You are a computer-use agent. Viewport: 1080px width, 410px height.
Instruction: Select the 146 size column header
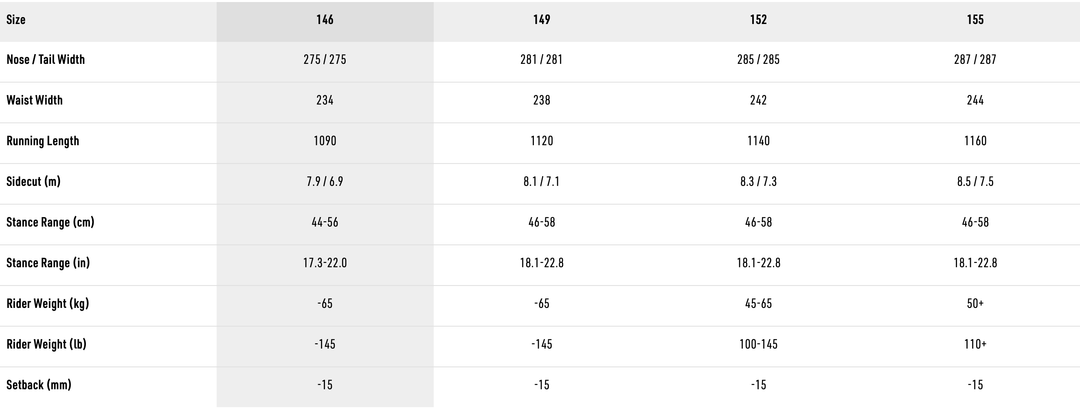(x=324, y=20)
